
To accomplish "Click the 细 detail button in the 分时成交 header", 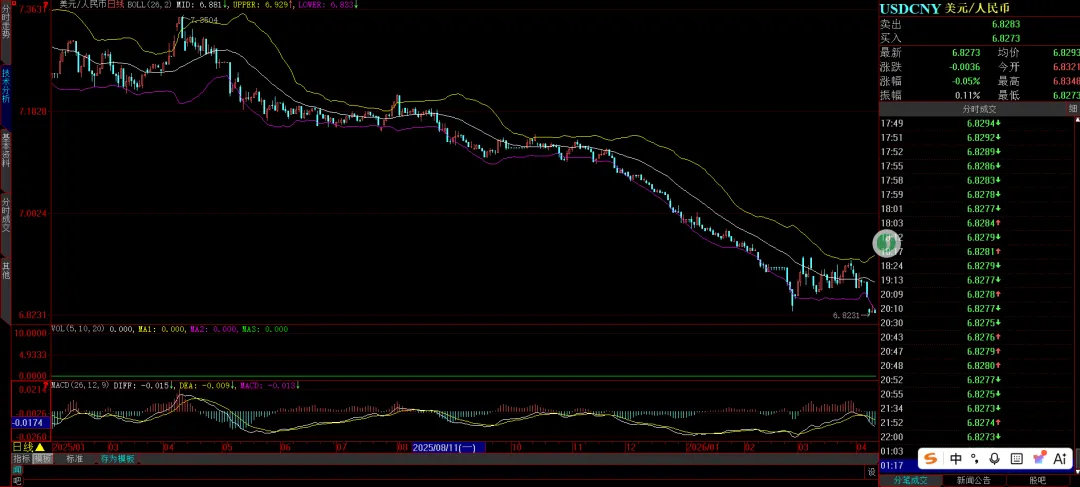I will pos(1072,109).
